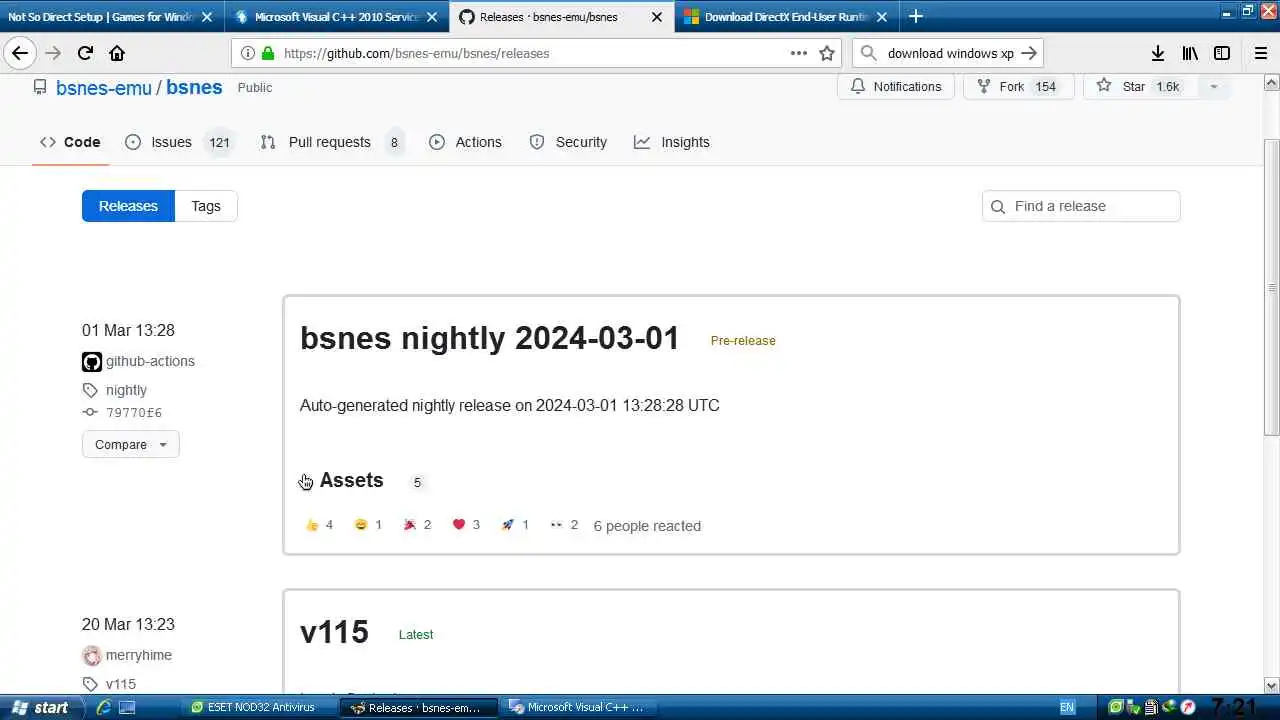The width and height of the screenshot is (1280, 720).
Task: Click the heart reaction with 3
Action: (466, 525)
